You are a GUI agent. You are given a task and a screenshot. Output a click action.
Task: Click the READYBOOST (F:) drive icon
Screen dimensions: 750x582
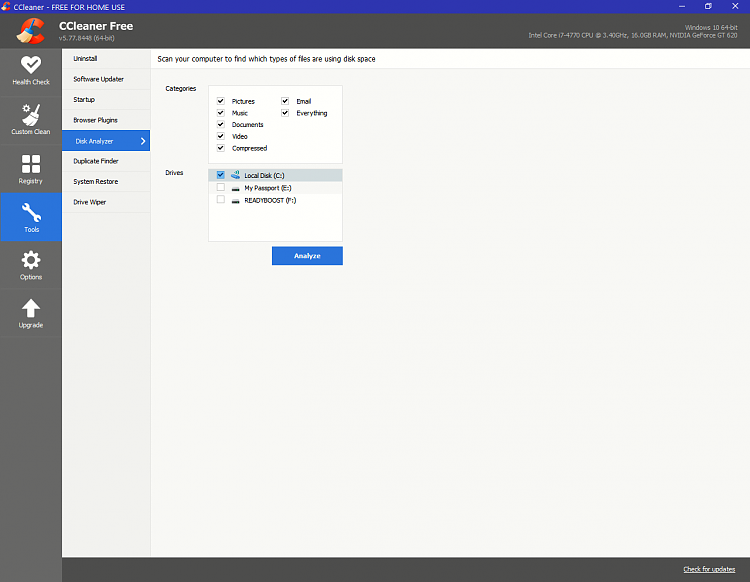coord(235,201)
